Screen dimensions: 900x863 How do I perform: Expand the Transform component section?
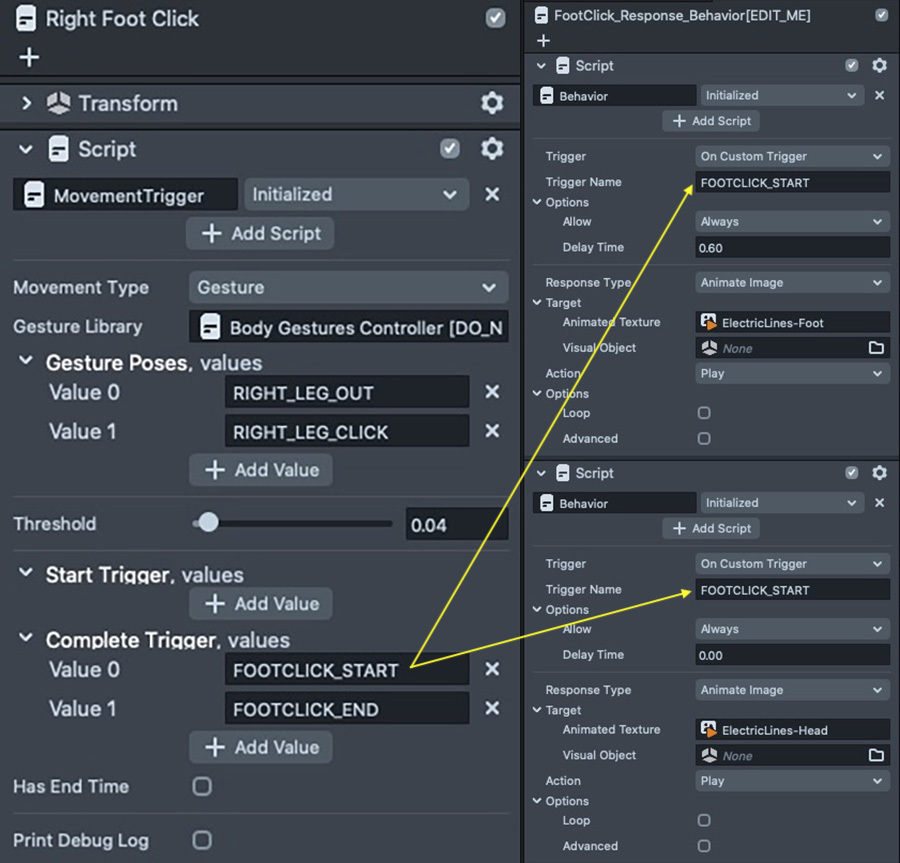(x=27, y=103)
